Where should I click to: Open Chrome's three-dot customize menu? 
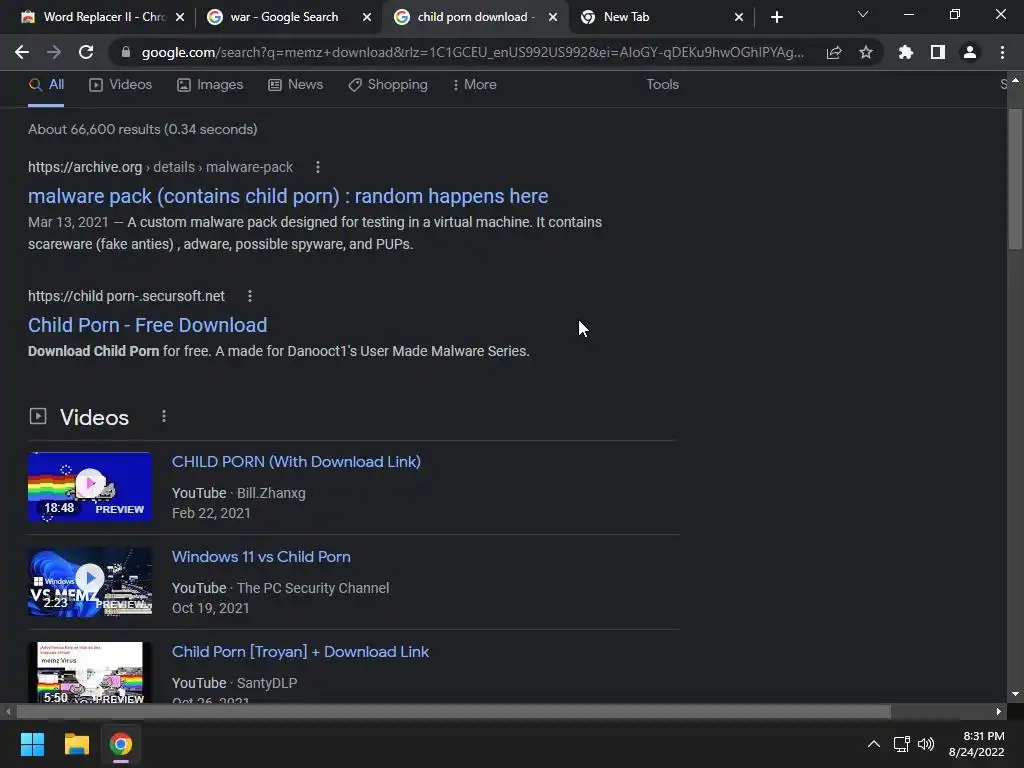[x=1002, y=52]
